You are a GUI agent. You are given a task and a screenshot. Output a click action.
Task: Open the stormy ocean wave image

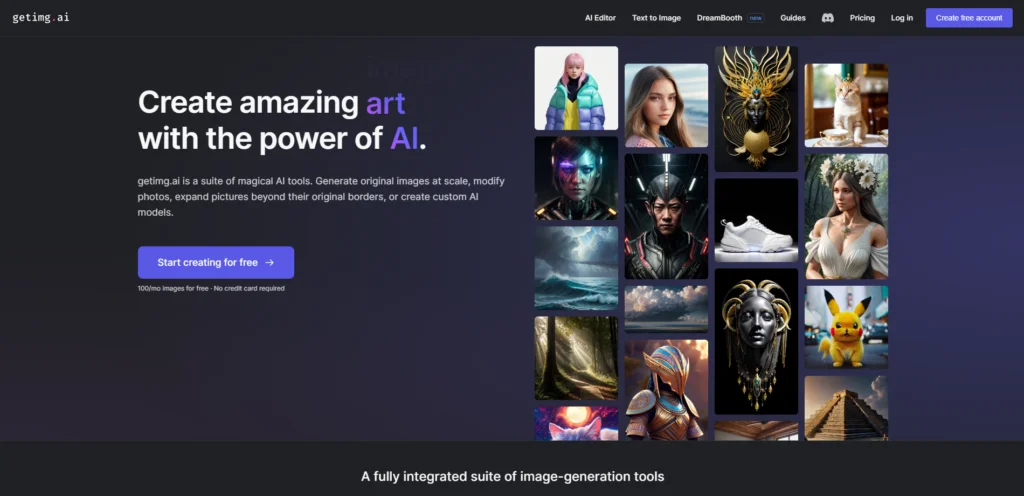point(576,268)
